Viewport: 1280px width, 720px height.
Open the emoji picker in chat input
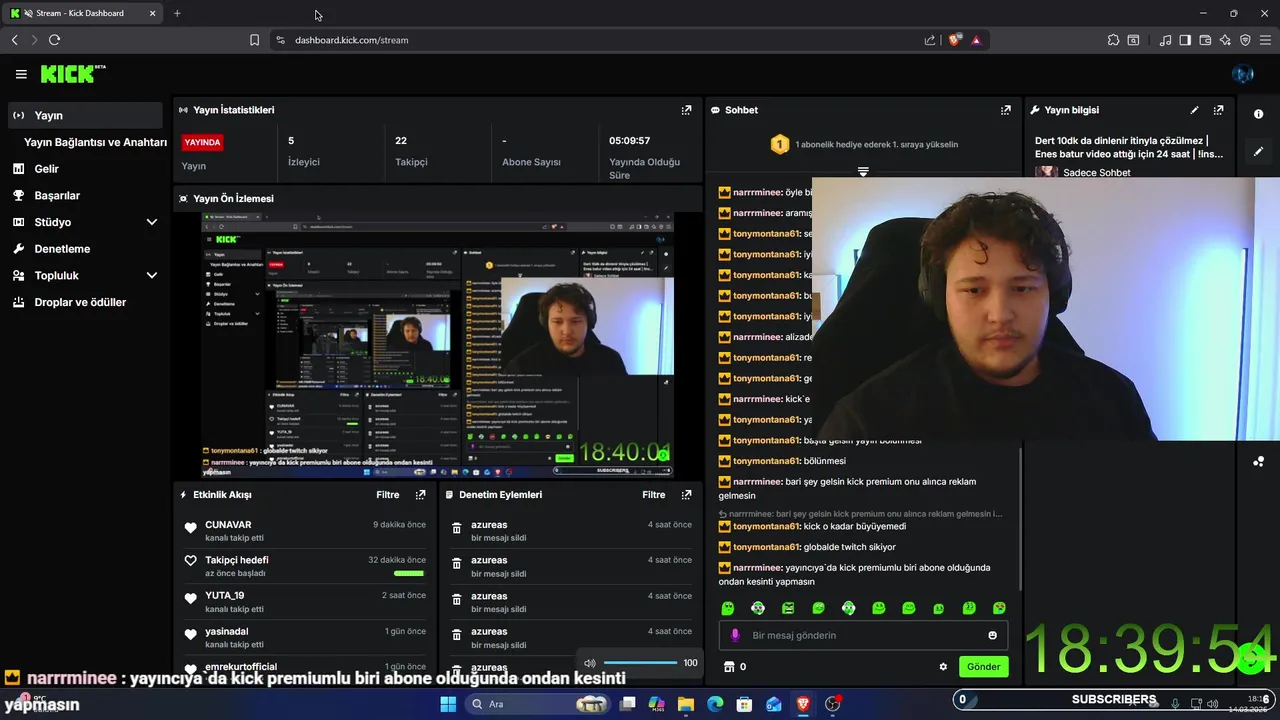[992, 635]
